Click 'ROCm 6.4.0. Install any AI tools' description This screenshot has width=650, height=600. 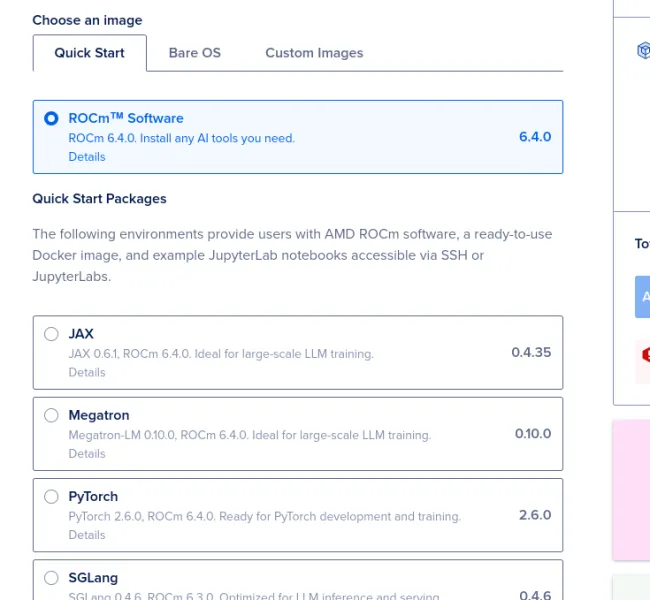(x=182, y=138)
